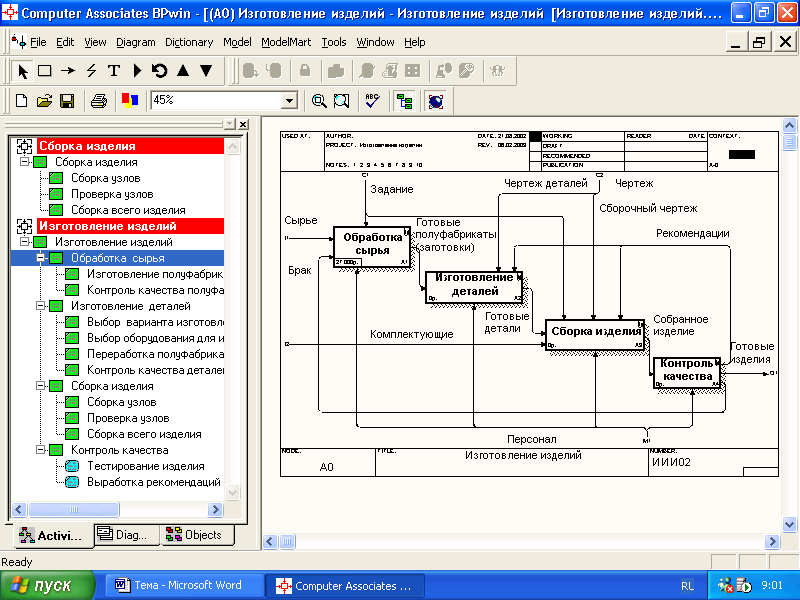Image resolution: width=800 pixels, height=600 pixels.
Task: Select the red Сборка изделия model header
Action: [130, 146]
